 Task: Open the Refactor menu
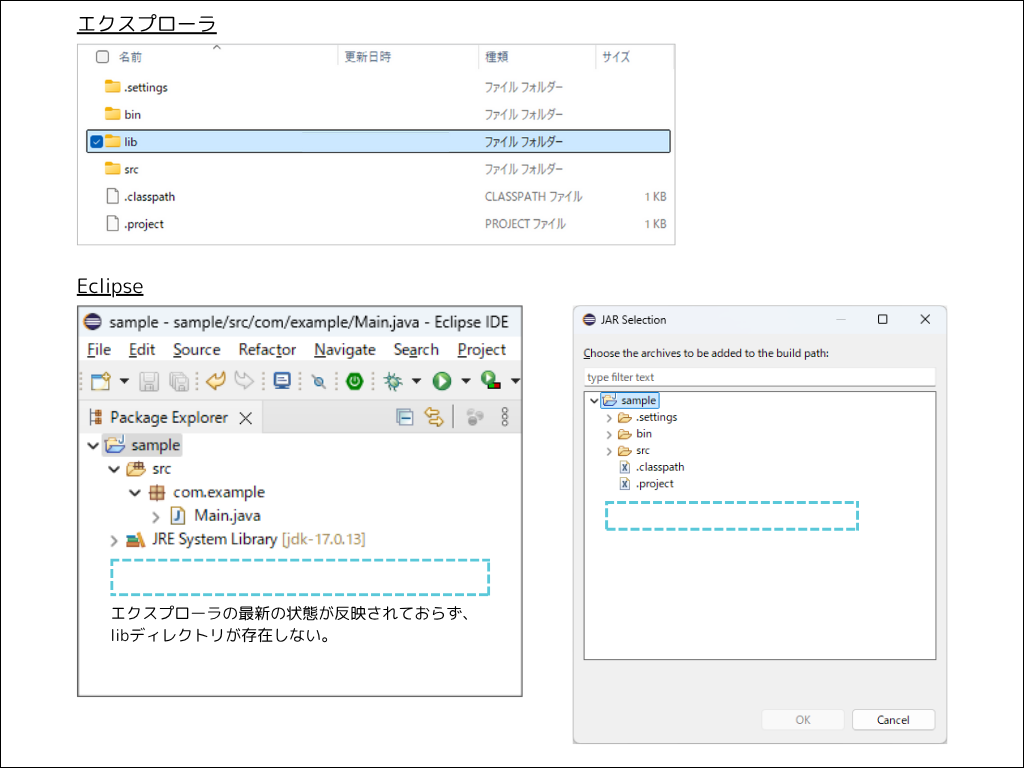pos(267,350)
